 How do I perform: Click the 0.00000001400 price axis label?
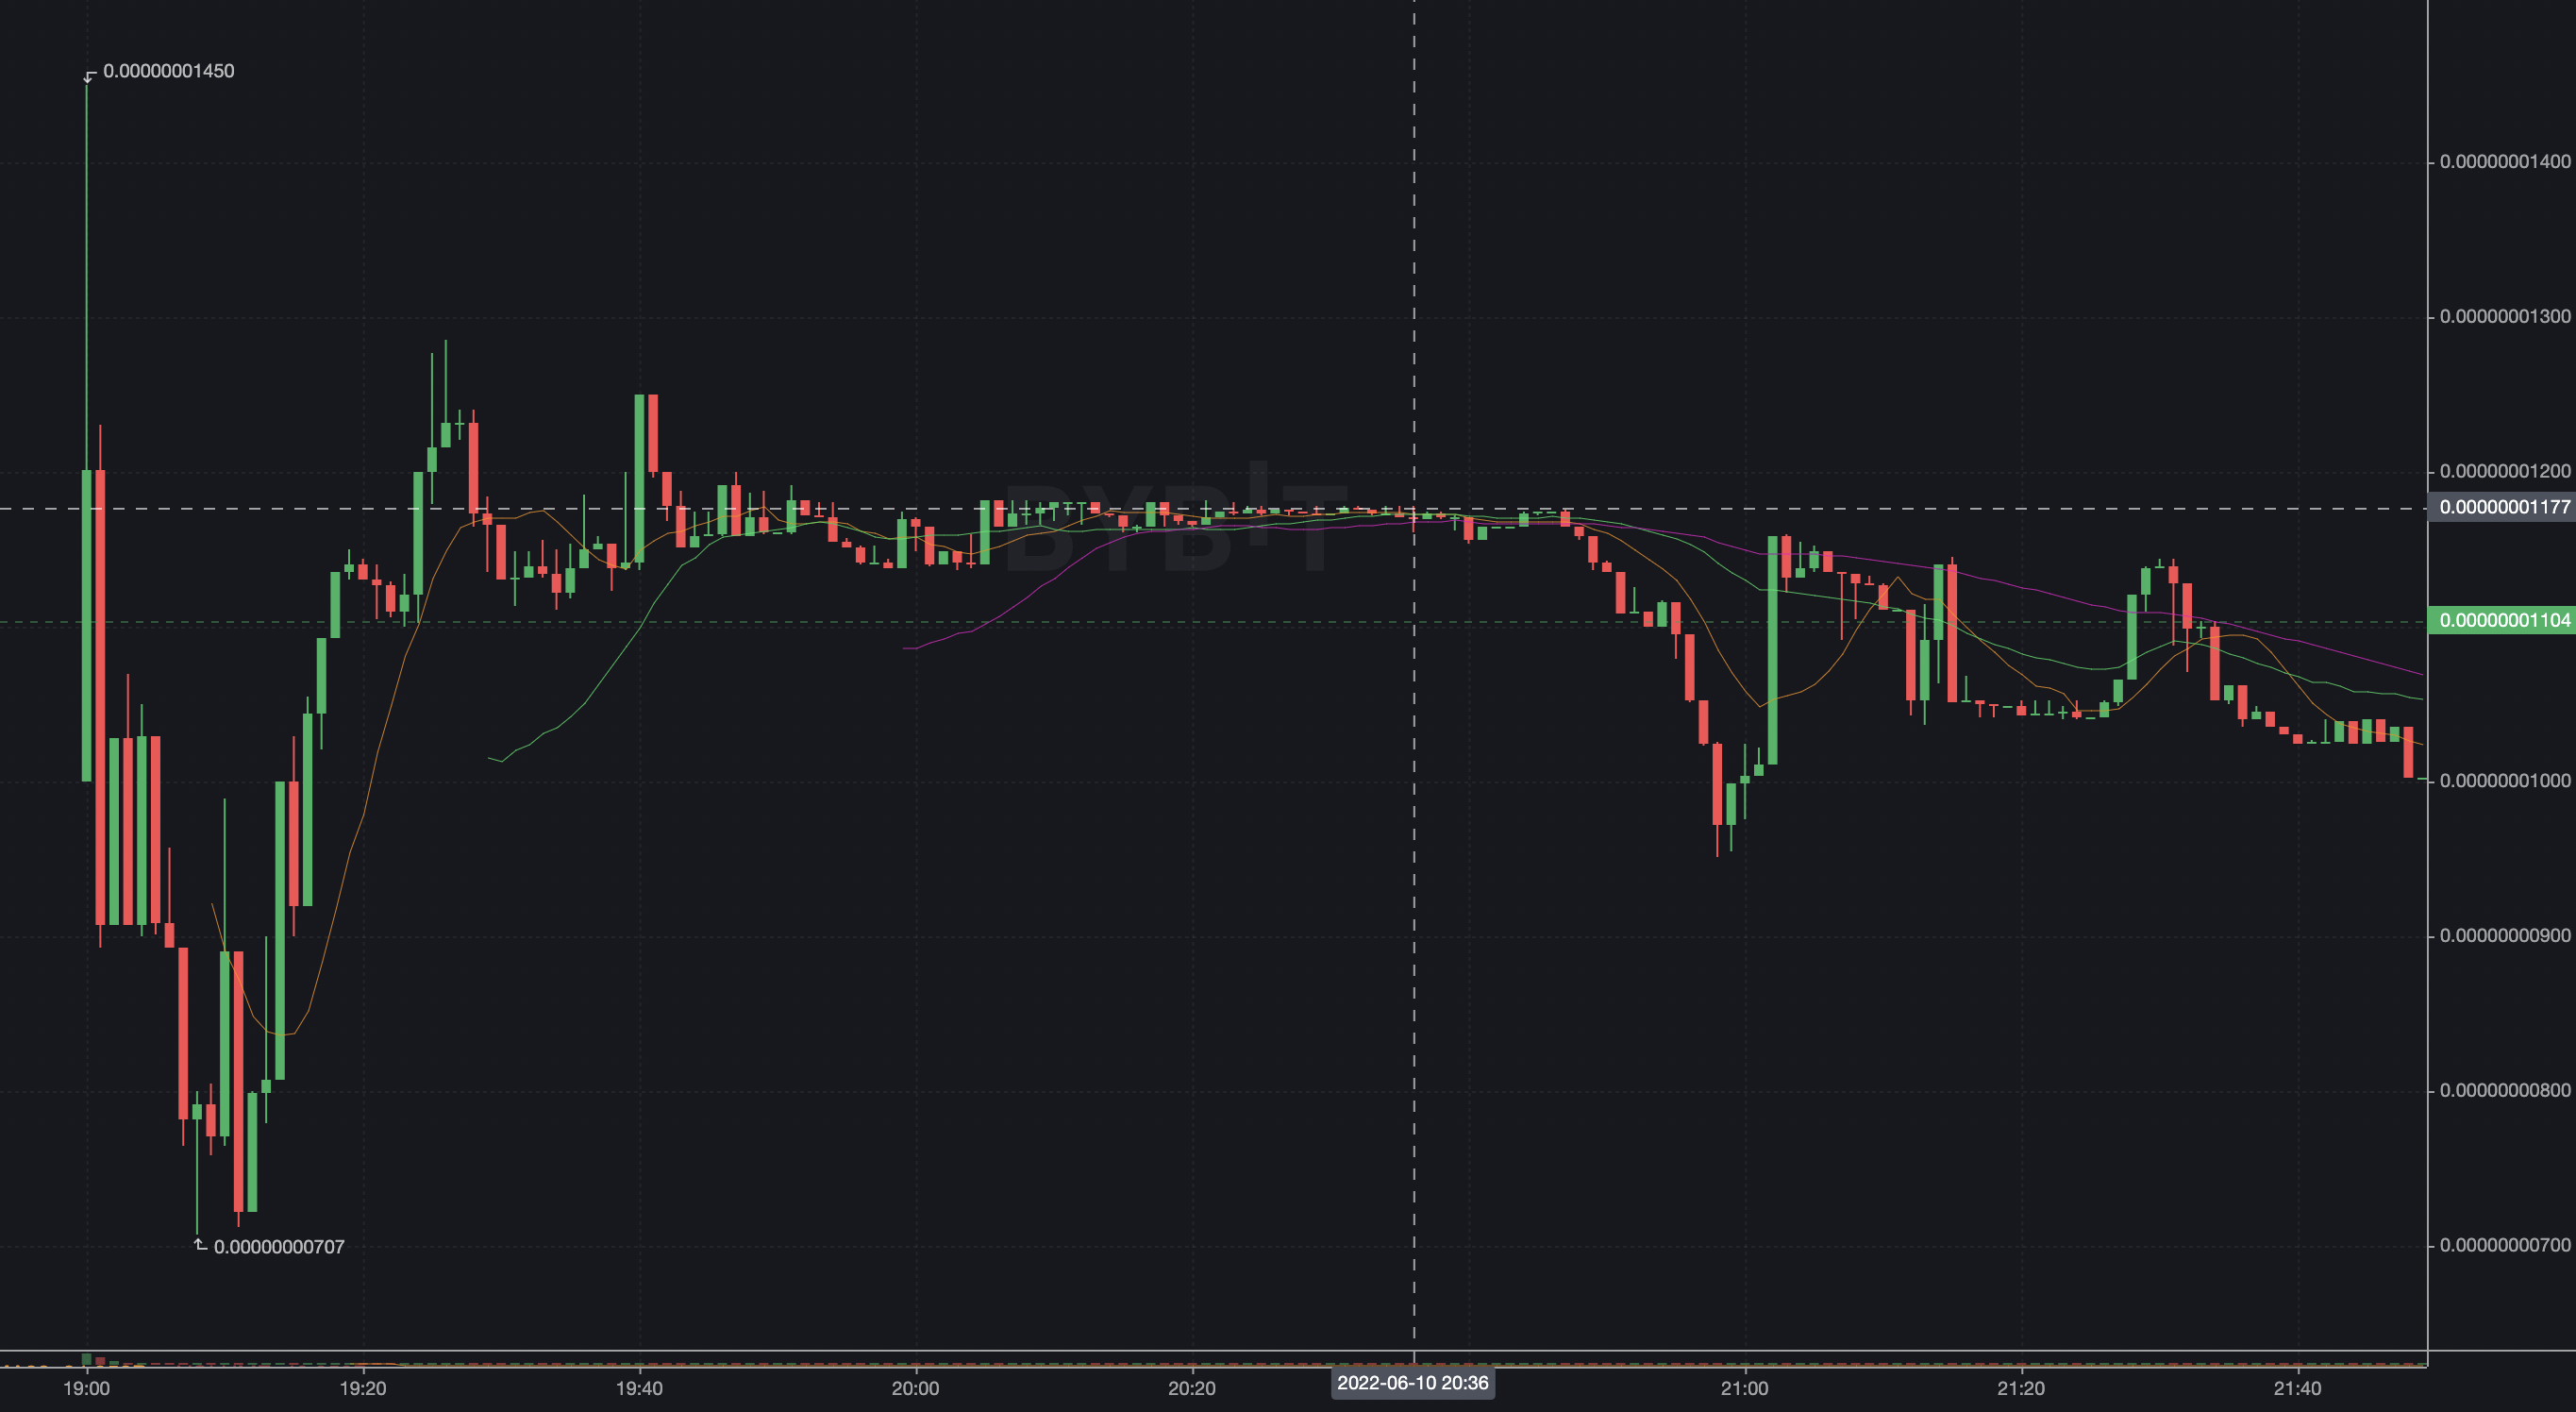[x=2504, y=162]
